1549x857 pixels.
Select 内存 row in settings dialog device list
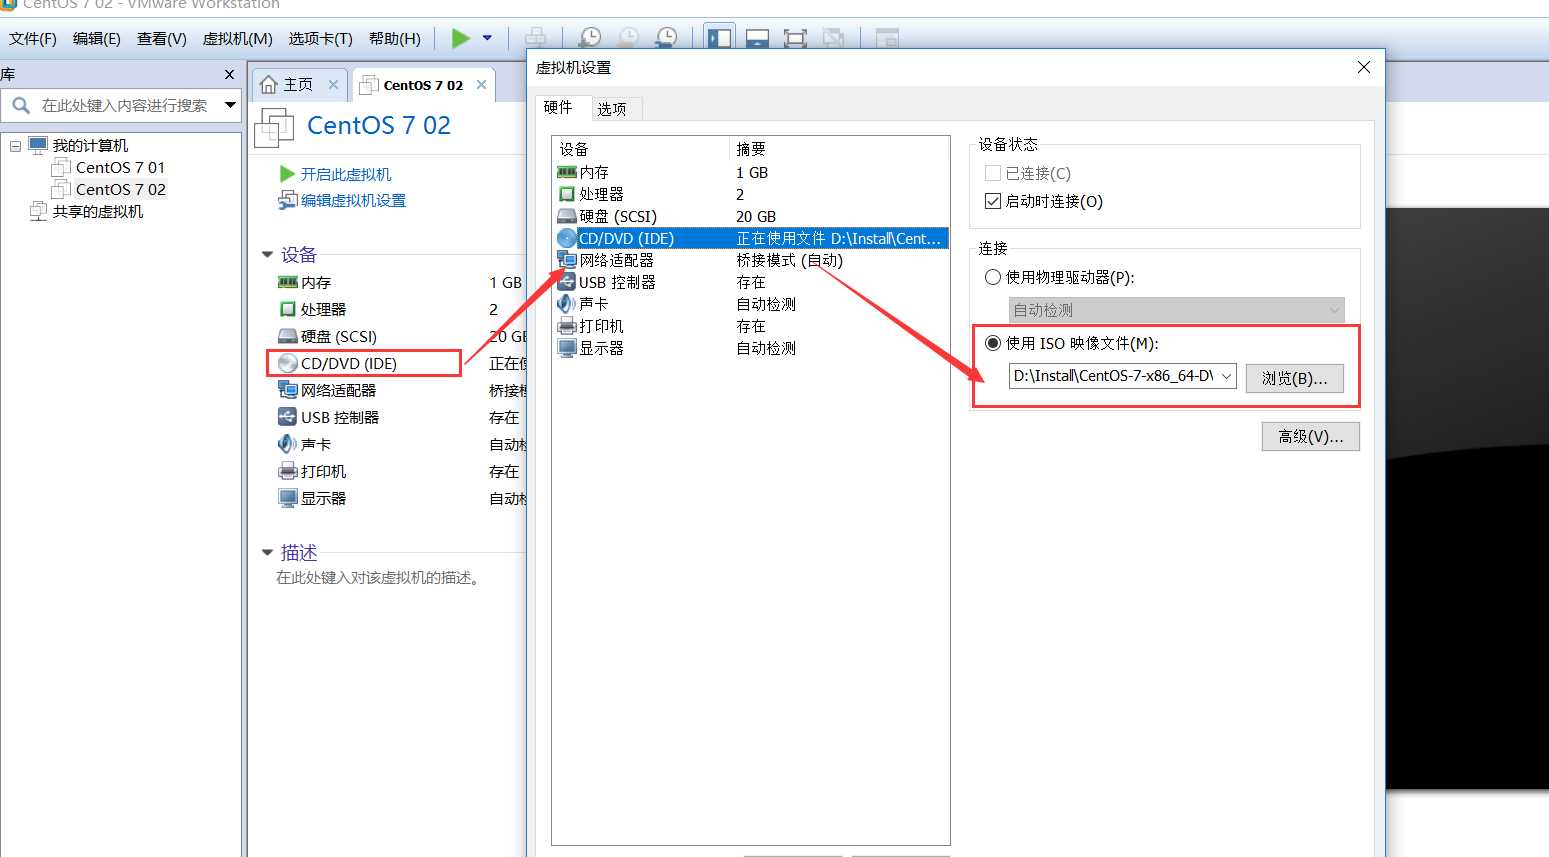click(750, 172)
